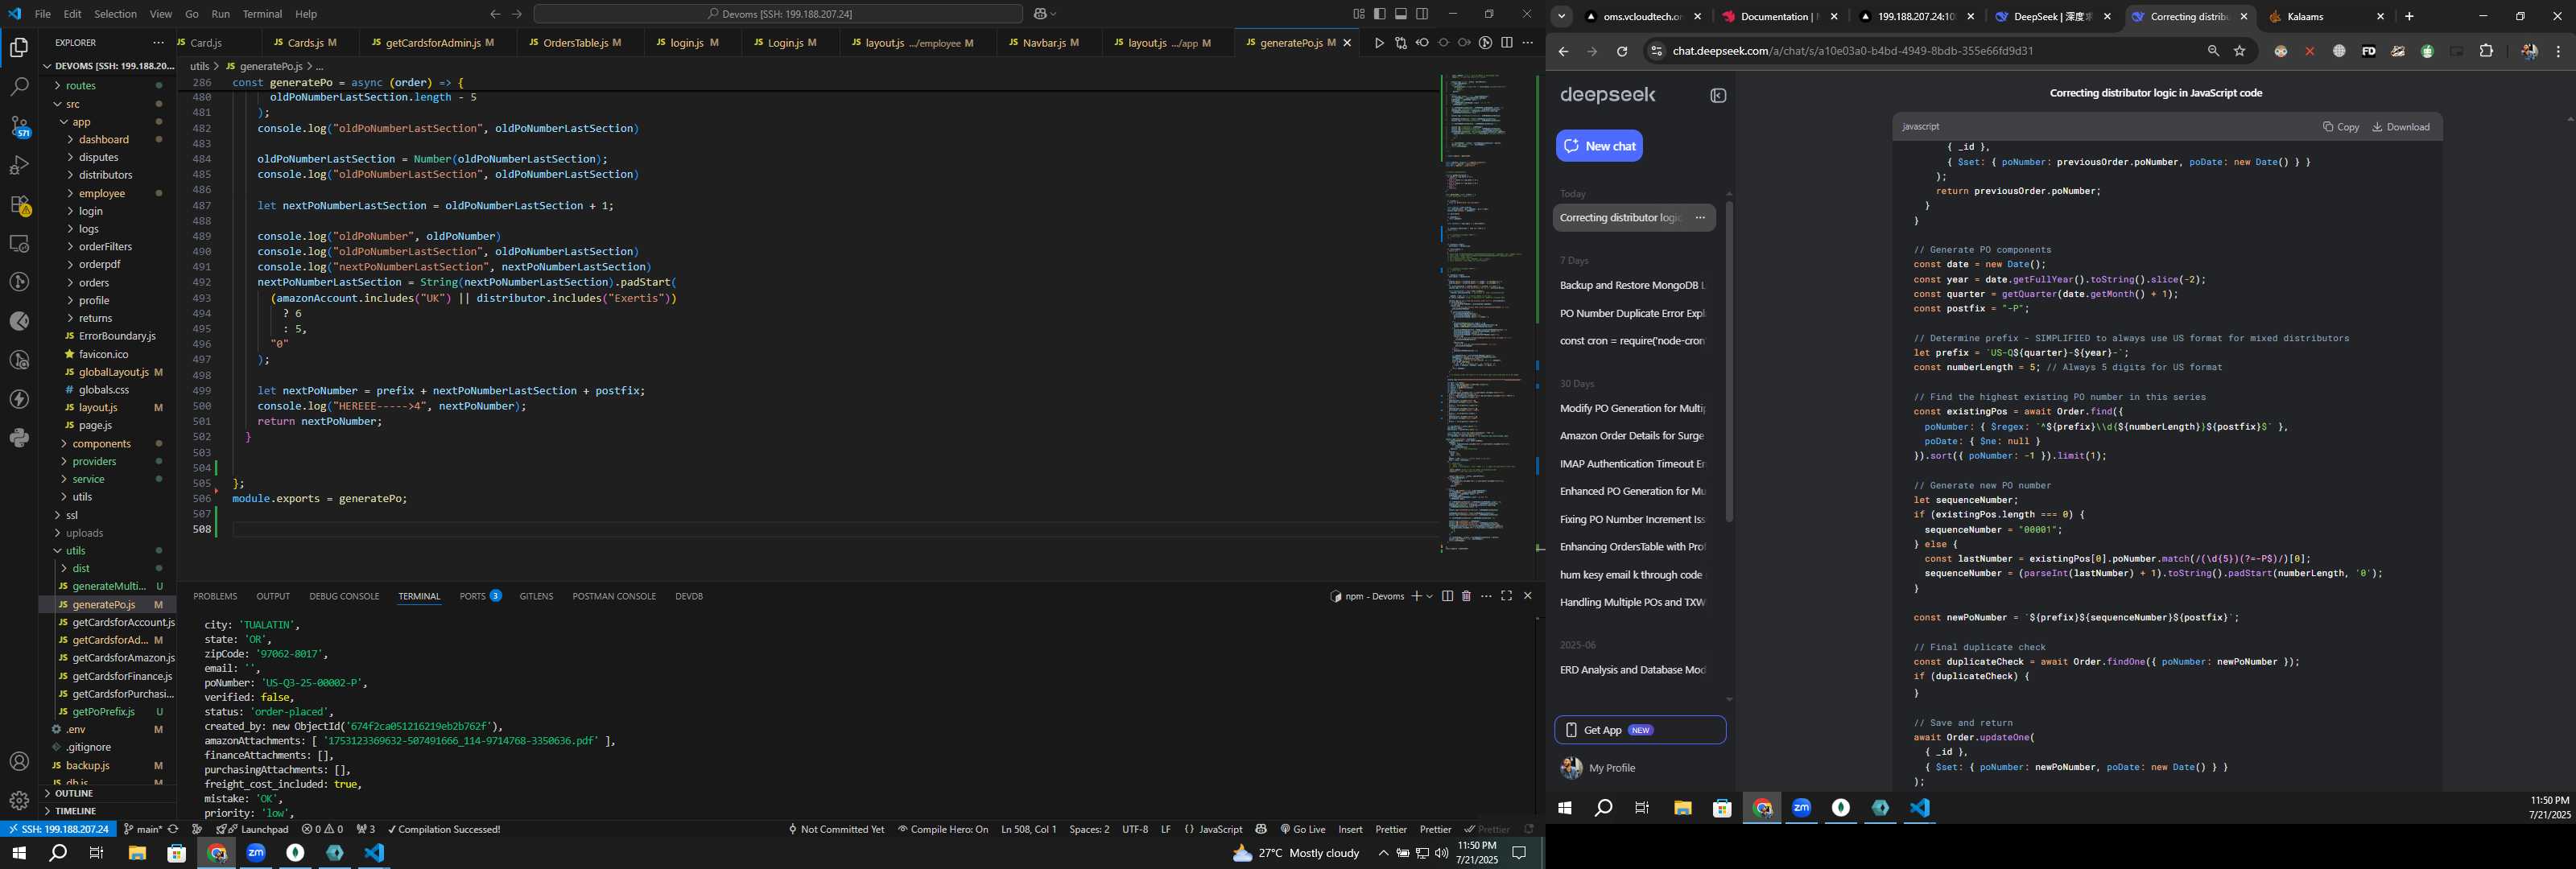Viewport: 2576px width, 869px height.
Task: Copy the javascript code block
Action: coord(2341,127)
